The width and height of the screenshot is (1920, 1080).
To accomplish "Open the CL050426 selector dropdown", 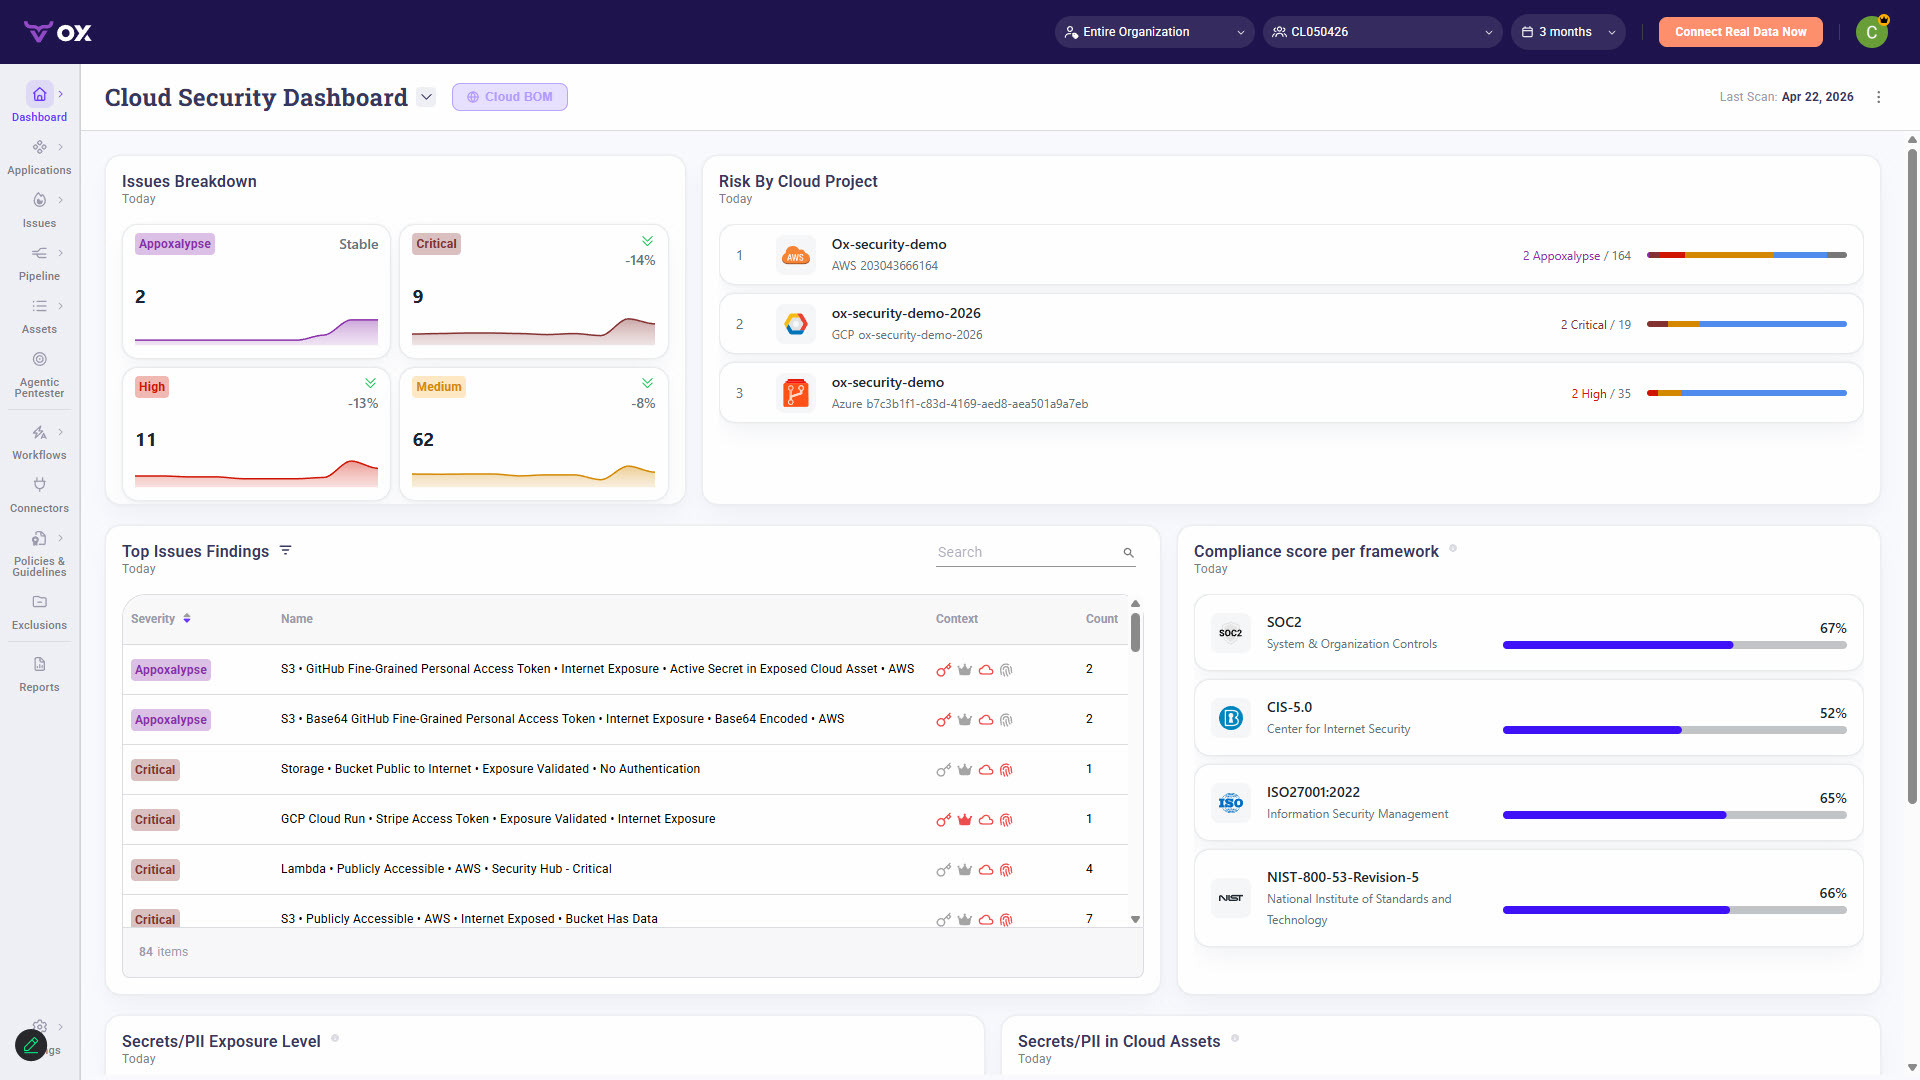I will [1382, 32].
